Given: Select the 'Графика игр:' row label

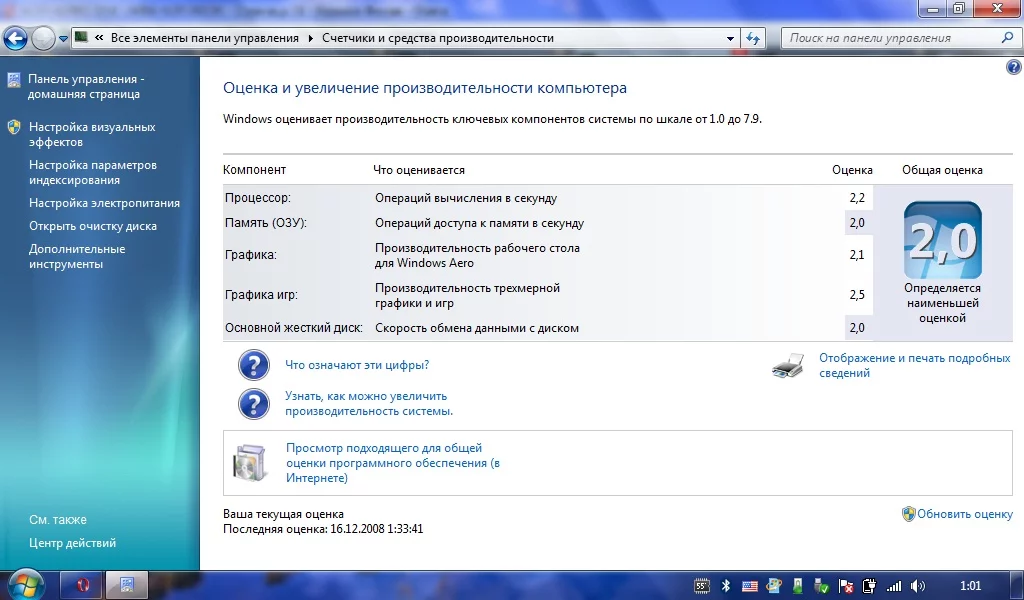Looking at the screenshot, I should coord(261,294).
